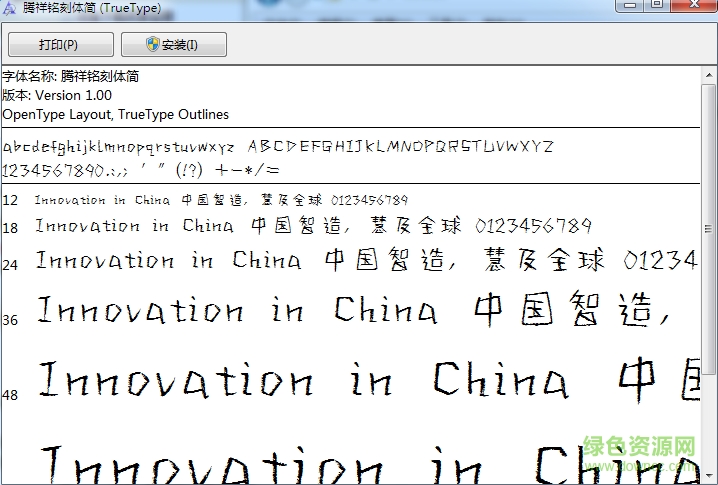This screenshot has width=718, height=485.
Task: Click the 12-point sample text line
Action: (x=221, y=200)
